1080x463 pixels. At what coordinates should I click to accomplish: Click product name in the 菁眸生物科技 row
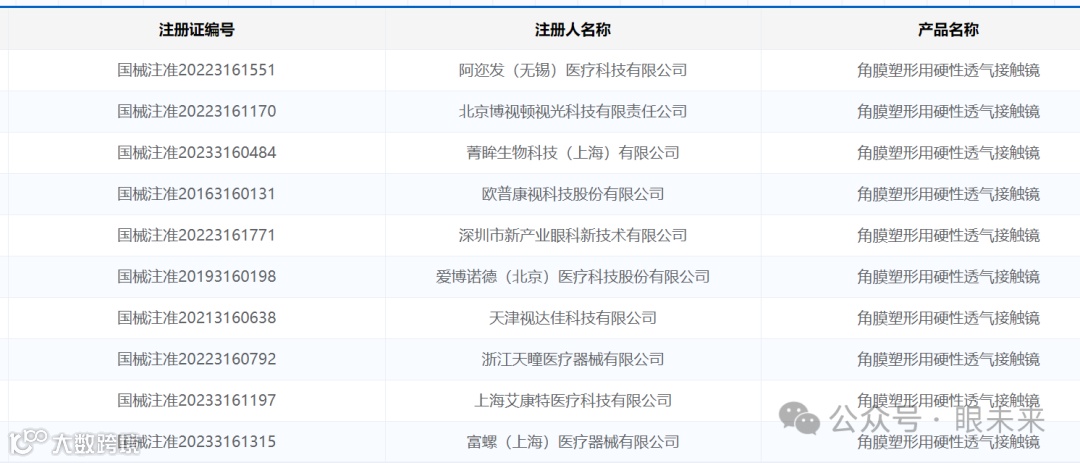pos(948,153)
